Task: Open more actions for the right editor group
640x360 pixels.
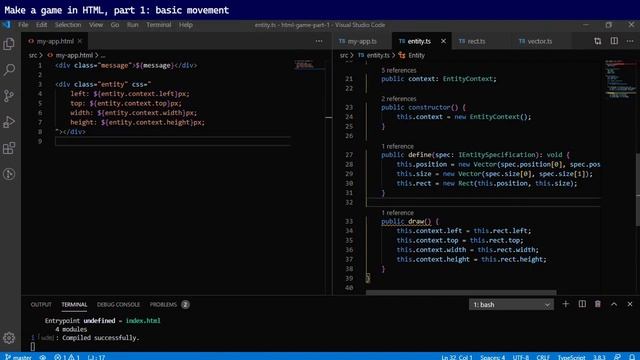Action: tap(630, 41)
